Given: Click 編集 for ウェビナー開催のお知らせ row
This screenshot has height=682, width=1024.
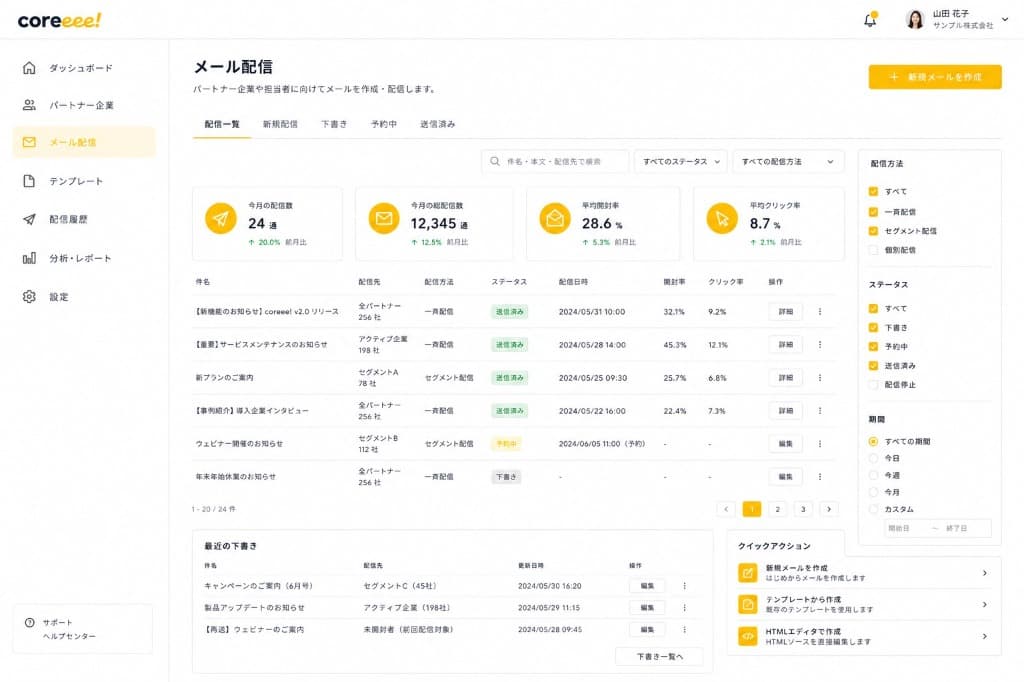Looking at the screenshot, I should pyautogui.click(x=786, y=444).
